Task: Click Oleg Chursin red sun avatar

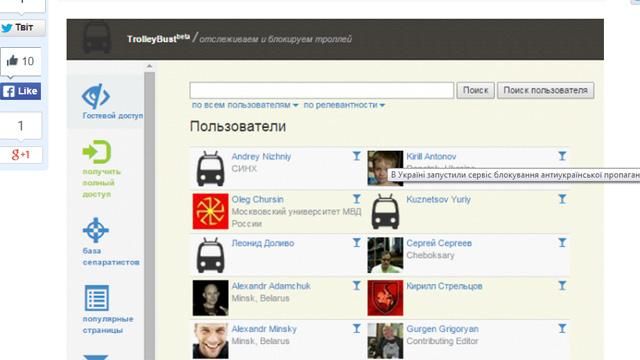Action: tap(210, 211)
